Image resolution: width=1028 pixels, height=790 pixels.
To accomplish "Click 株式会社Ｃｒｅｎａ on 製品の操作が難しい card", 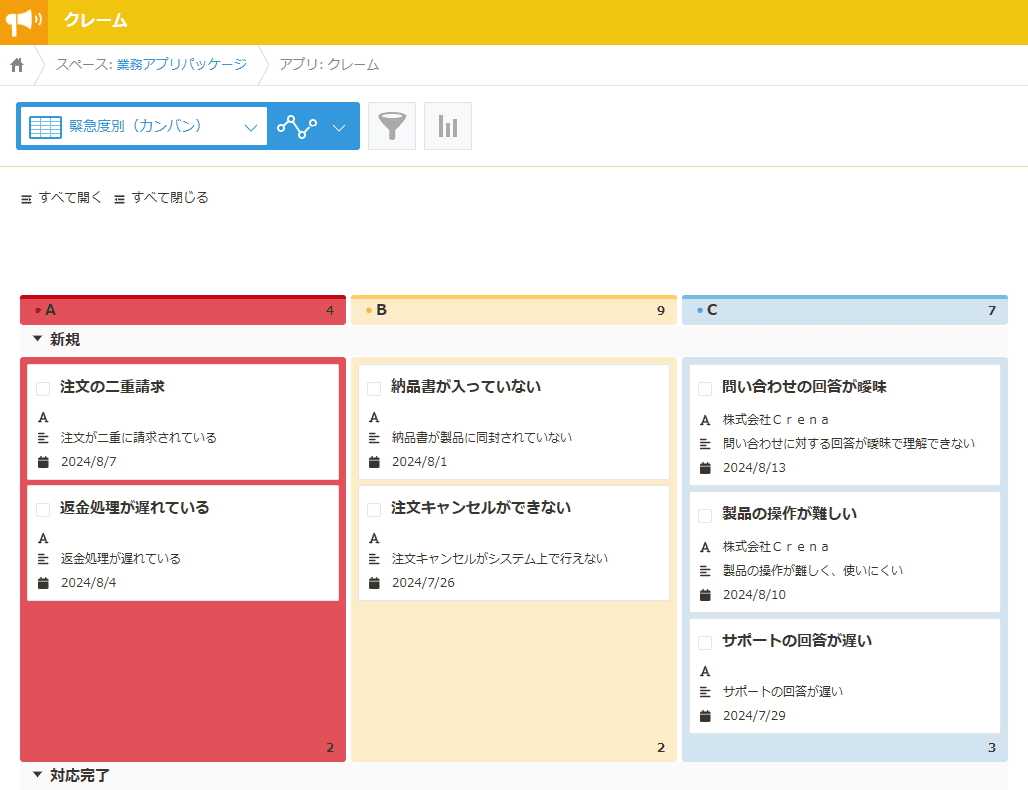I will (776, 547).
